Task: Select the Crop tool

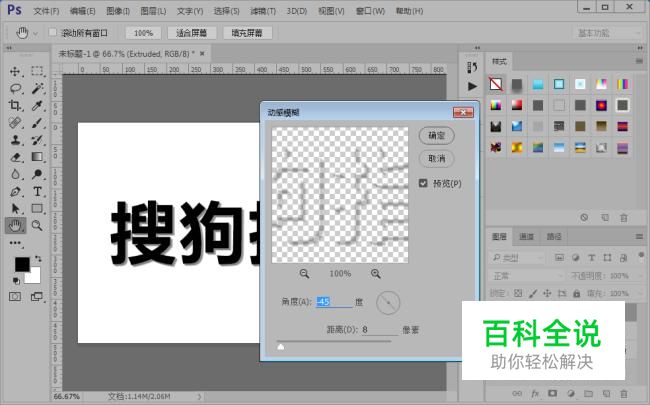Action: 15,105
